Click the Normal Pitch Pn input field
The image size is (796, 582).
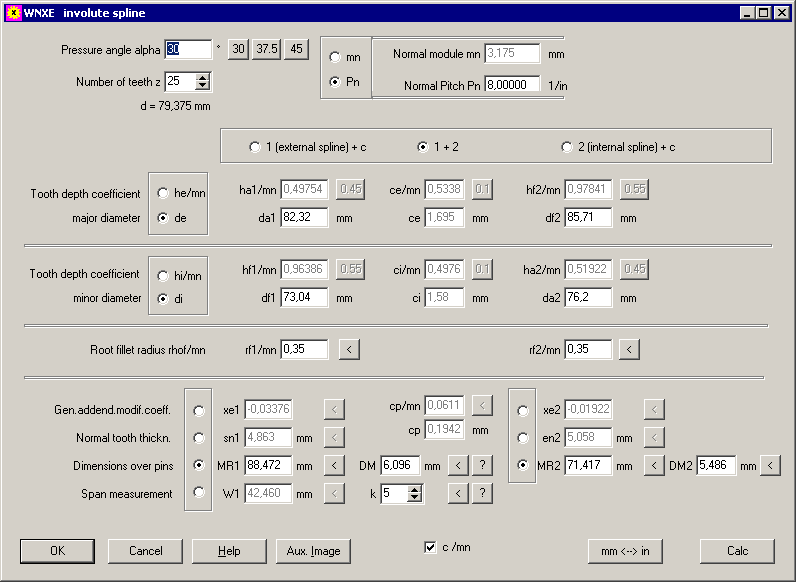[512, 85]
